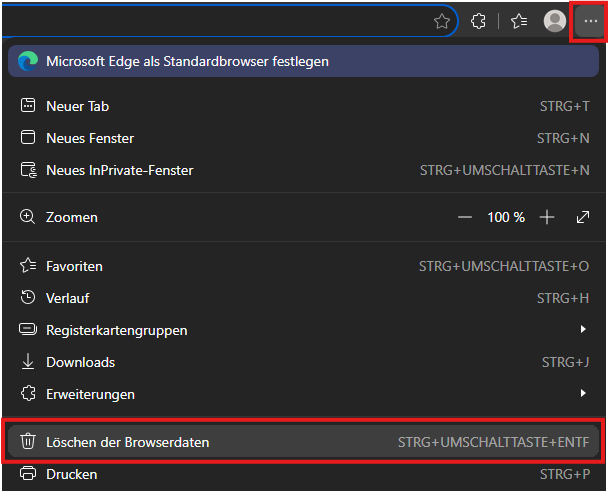609x491 pixels.
Task: Click the trash can icon for Browserdaten
Action: [28, 441]
